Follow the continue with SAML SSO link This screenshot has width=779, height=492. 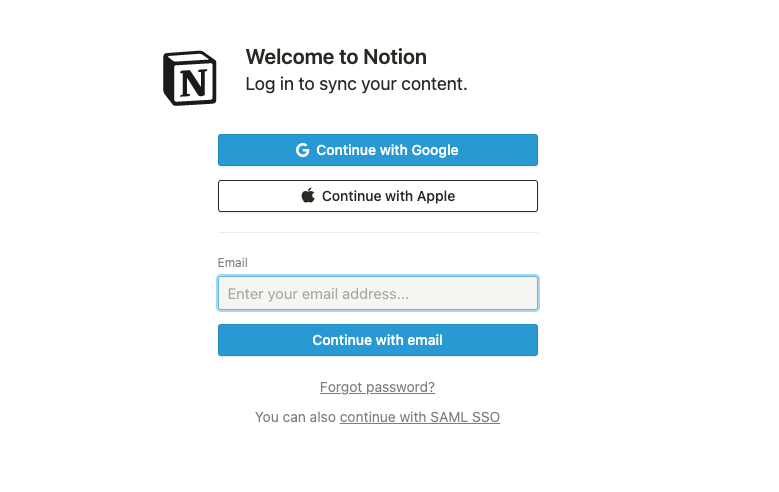(x=420, y=417)
